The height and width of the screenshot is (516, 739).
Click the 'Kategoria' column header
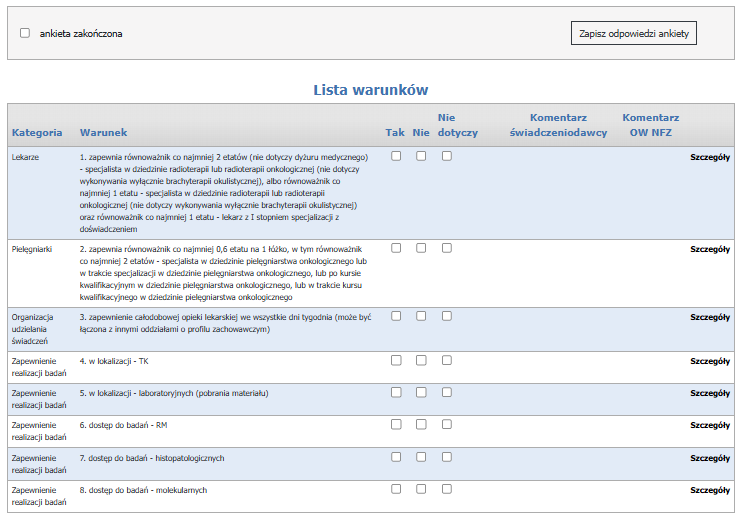pos(37,132)
